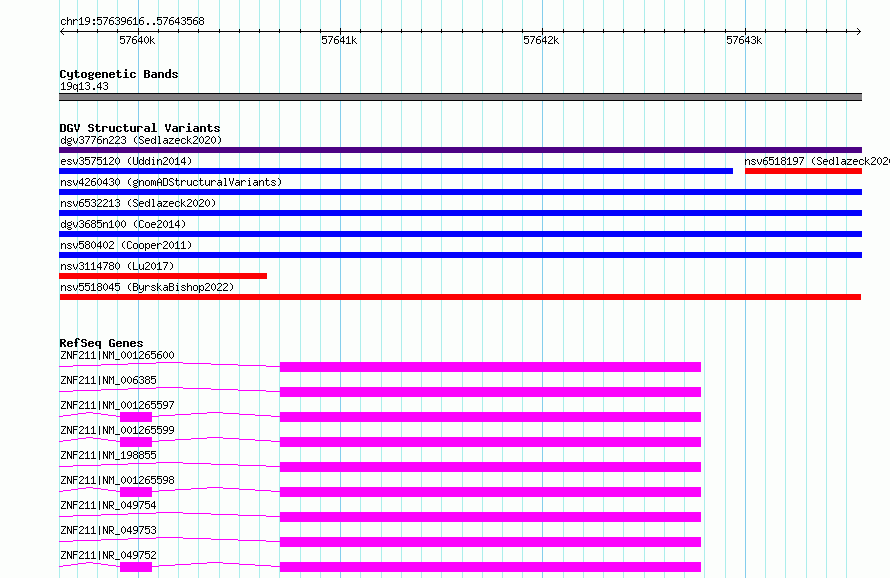This screenshot has width=890, height=578.
Task: Click the 57641k ruler tick label
Action: click(339, 40)
